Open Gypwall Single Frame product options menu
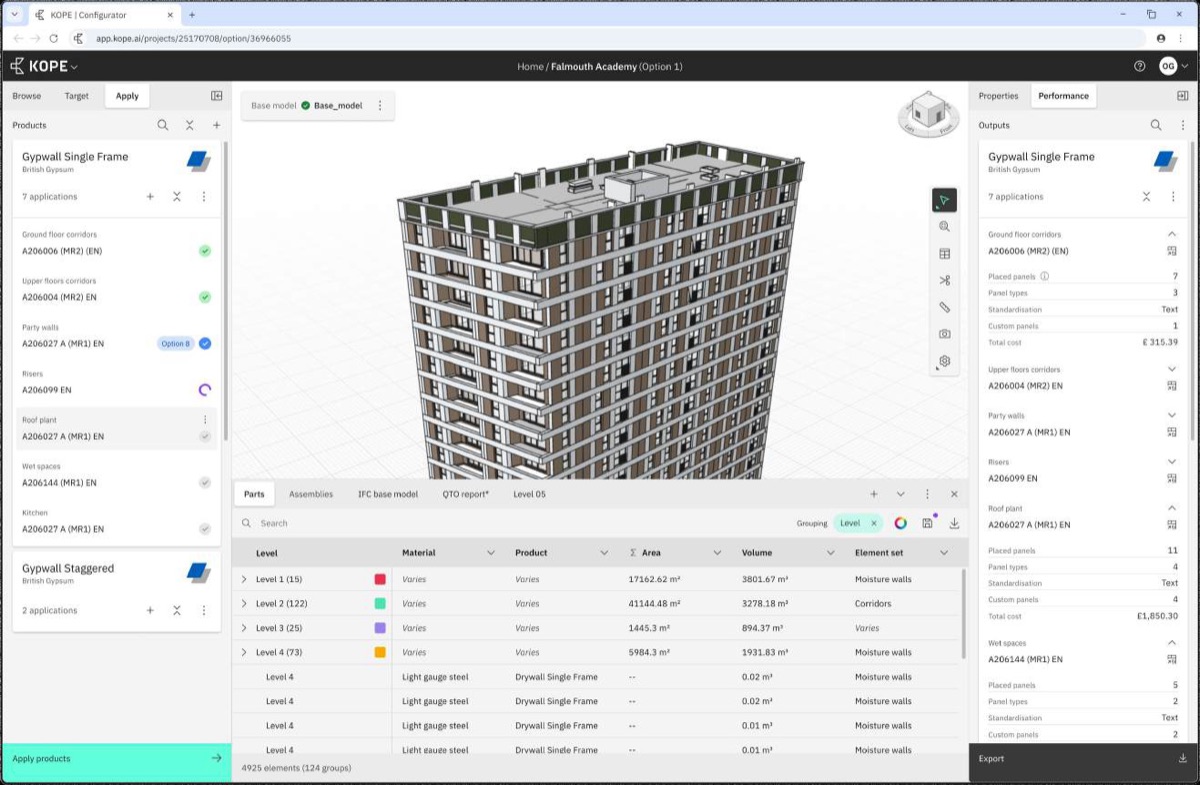 pos(204,197)
